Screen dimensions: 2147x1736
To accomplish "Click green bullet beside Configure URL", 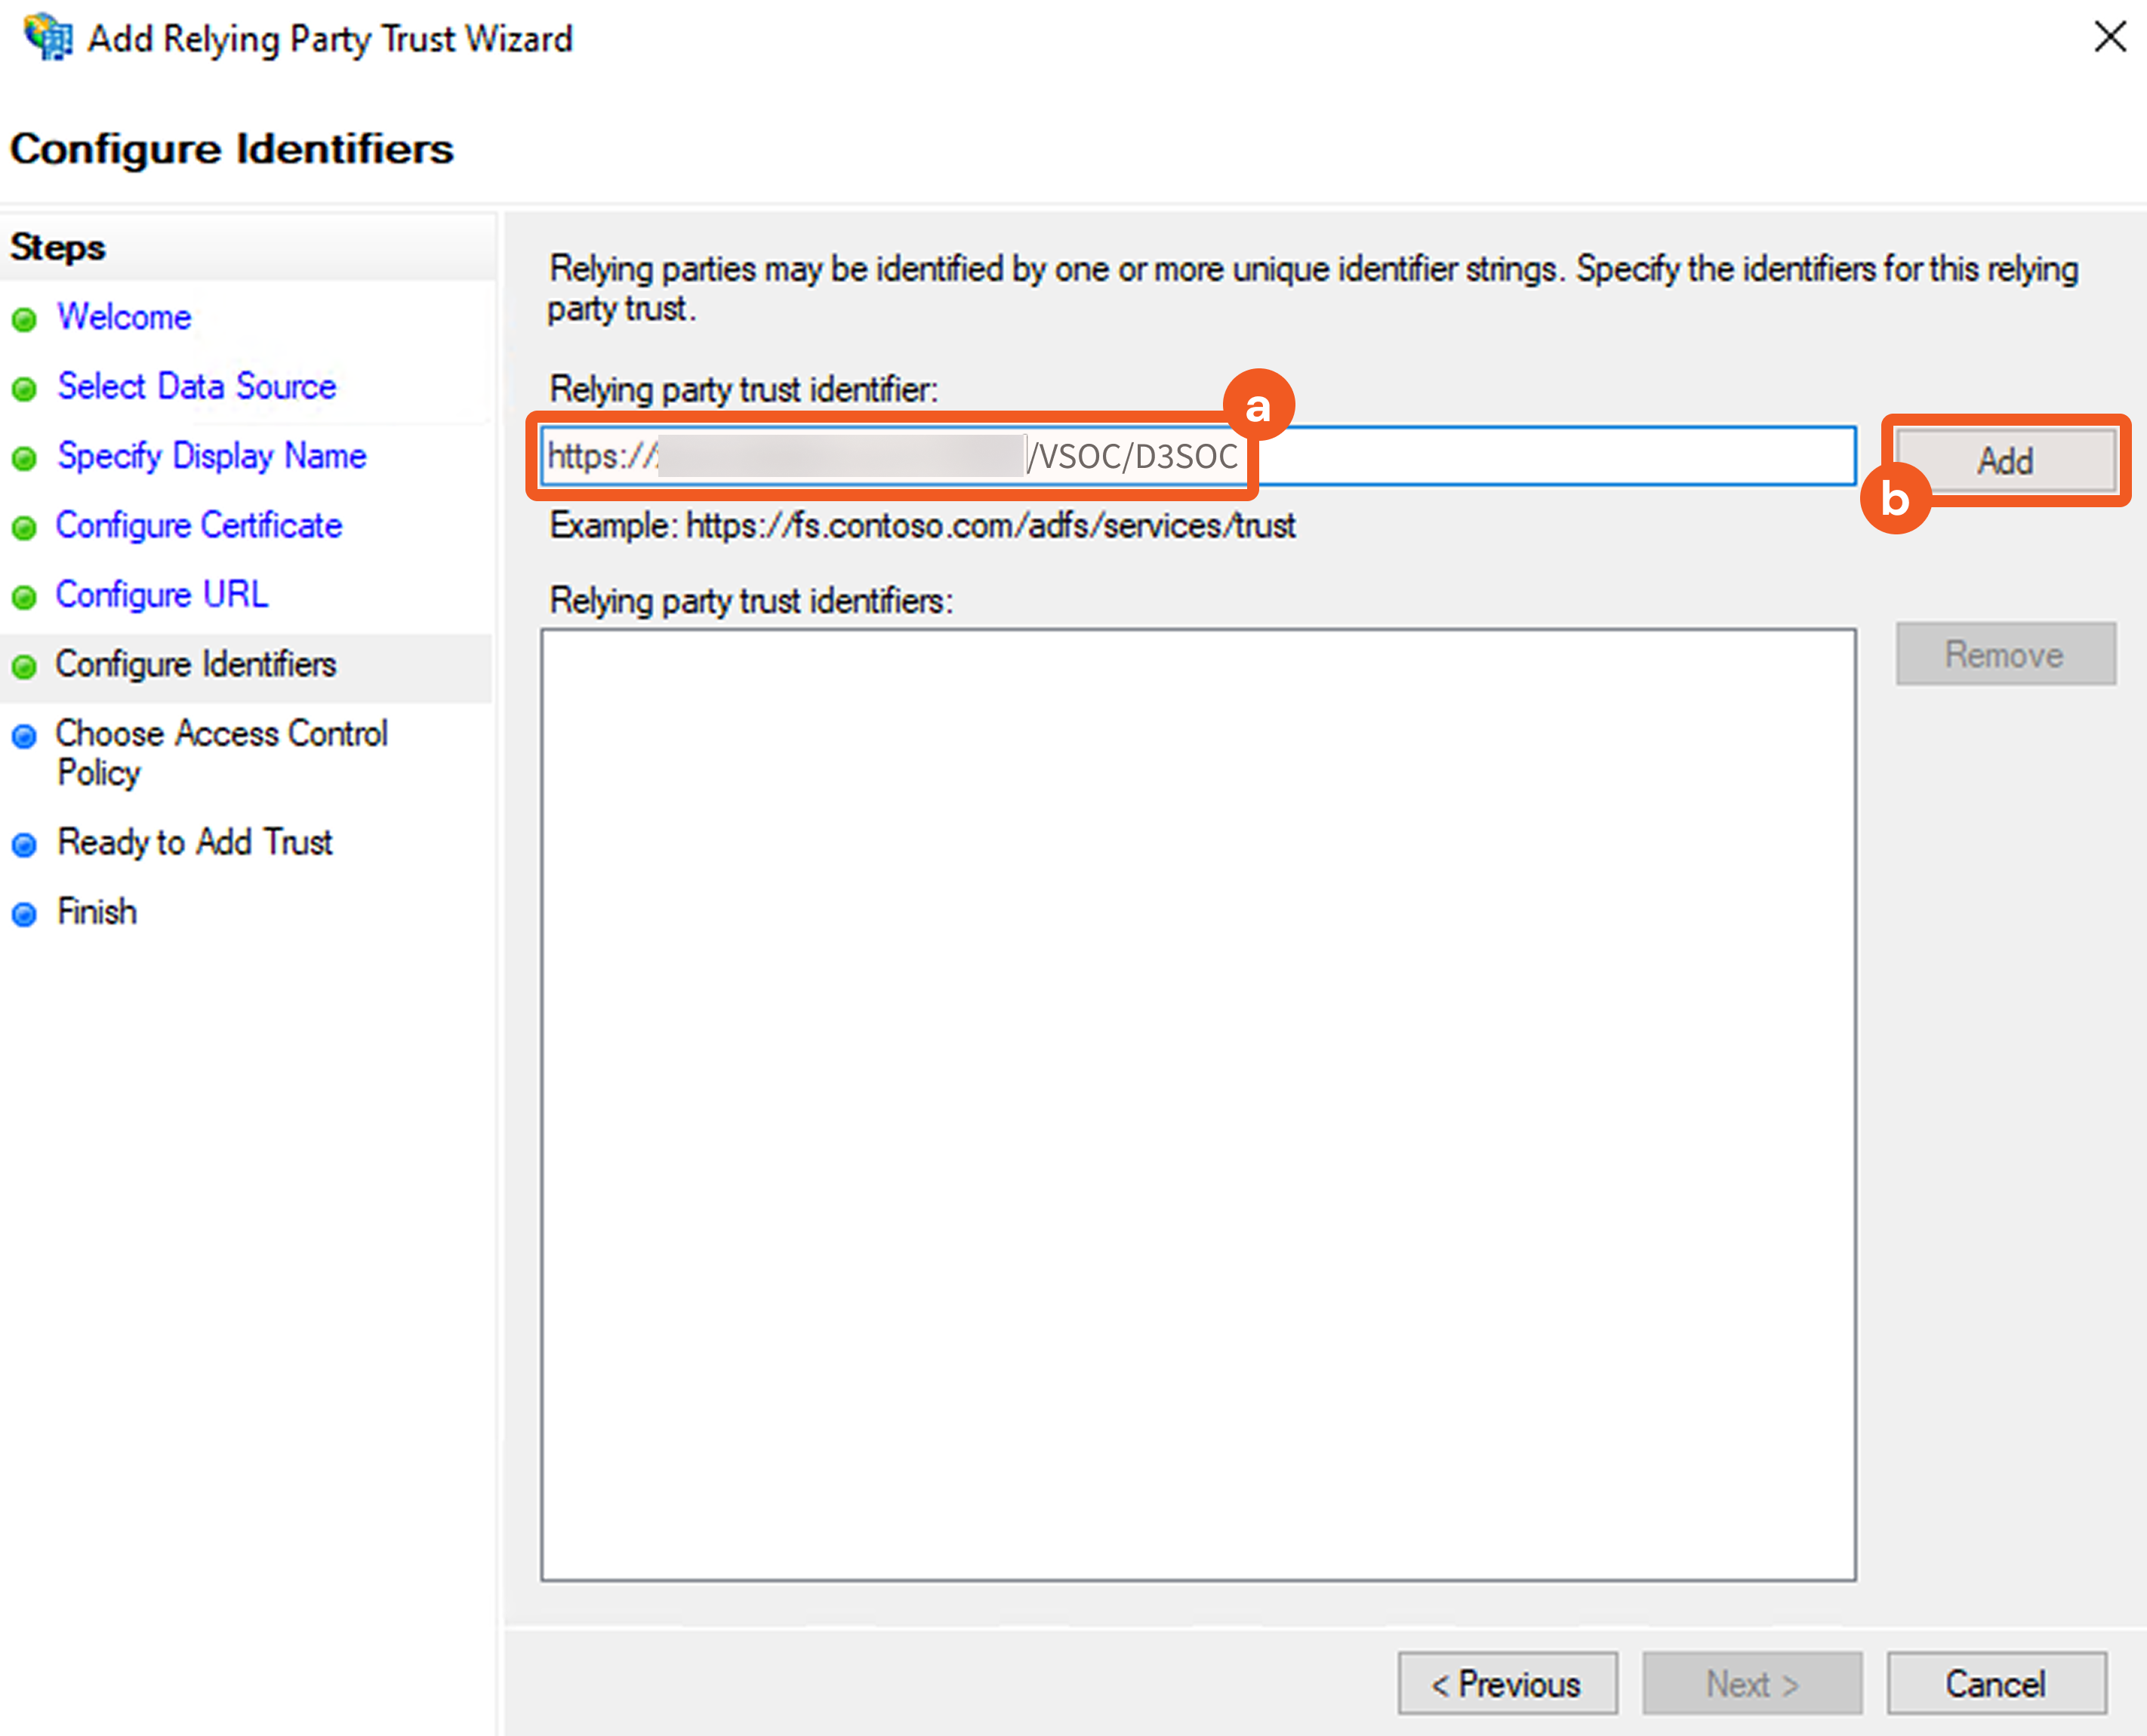I will (x=24, y=598).
